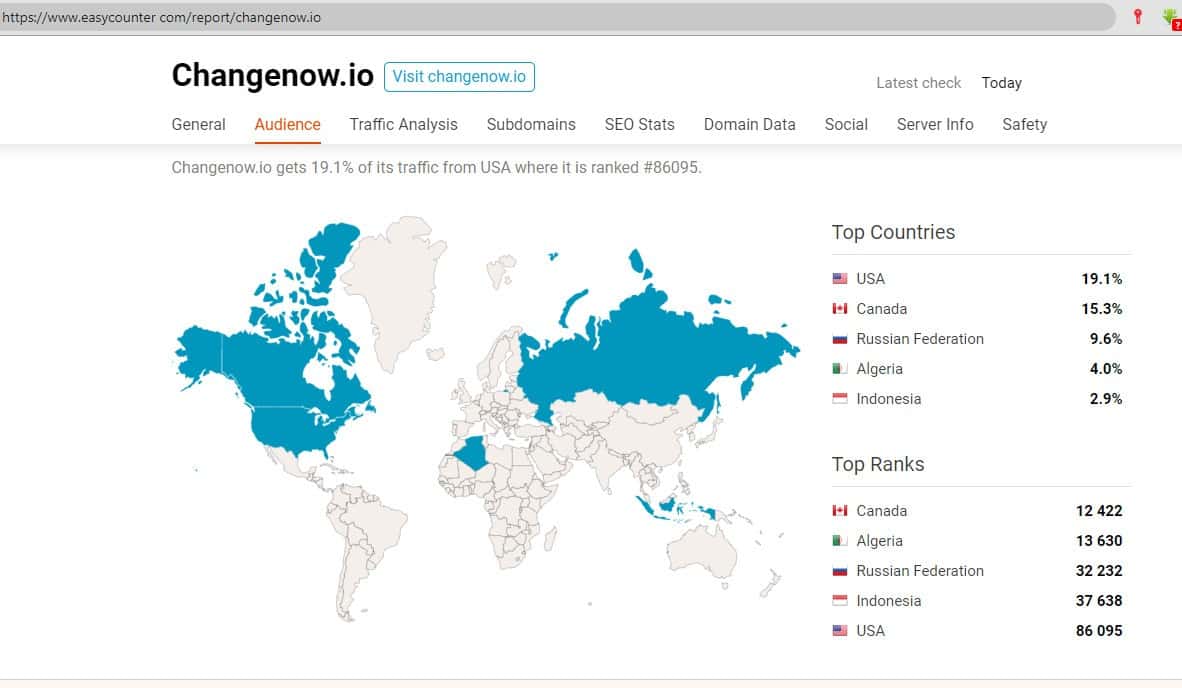Click the Canada flag icon in Top Countries
Image resolution: width=1182 pixels, height=688 pixels.
tap(840, 309)
